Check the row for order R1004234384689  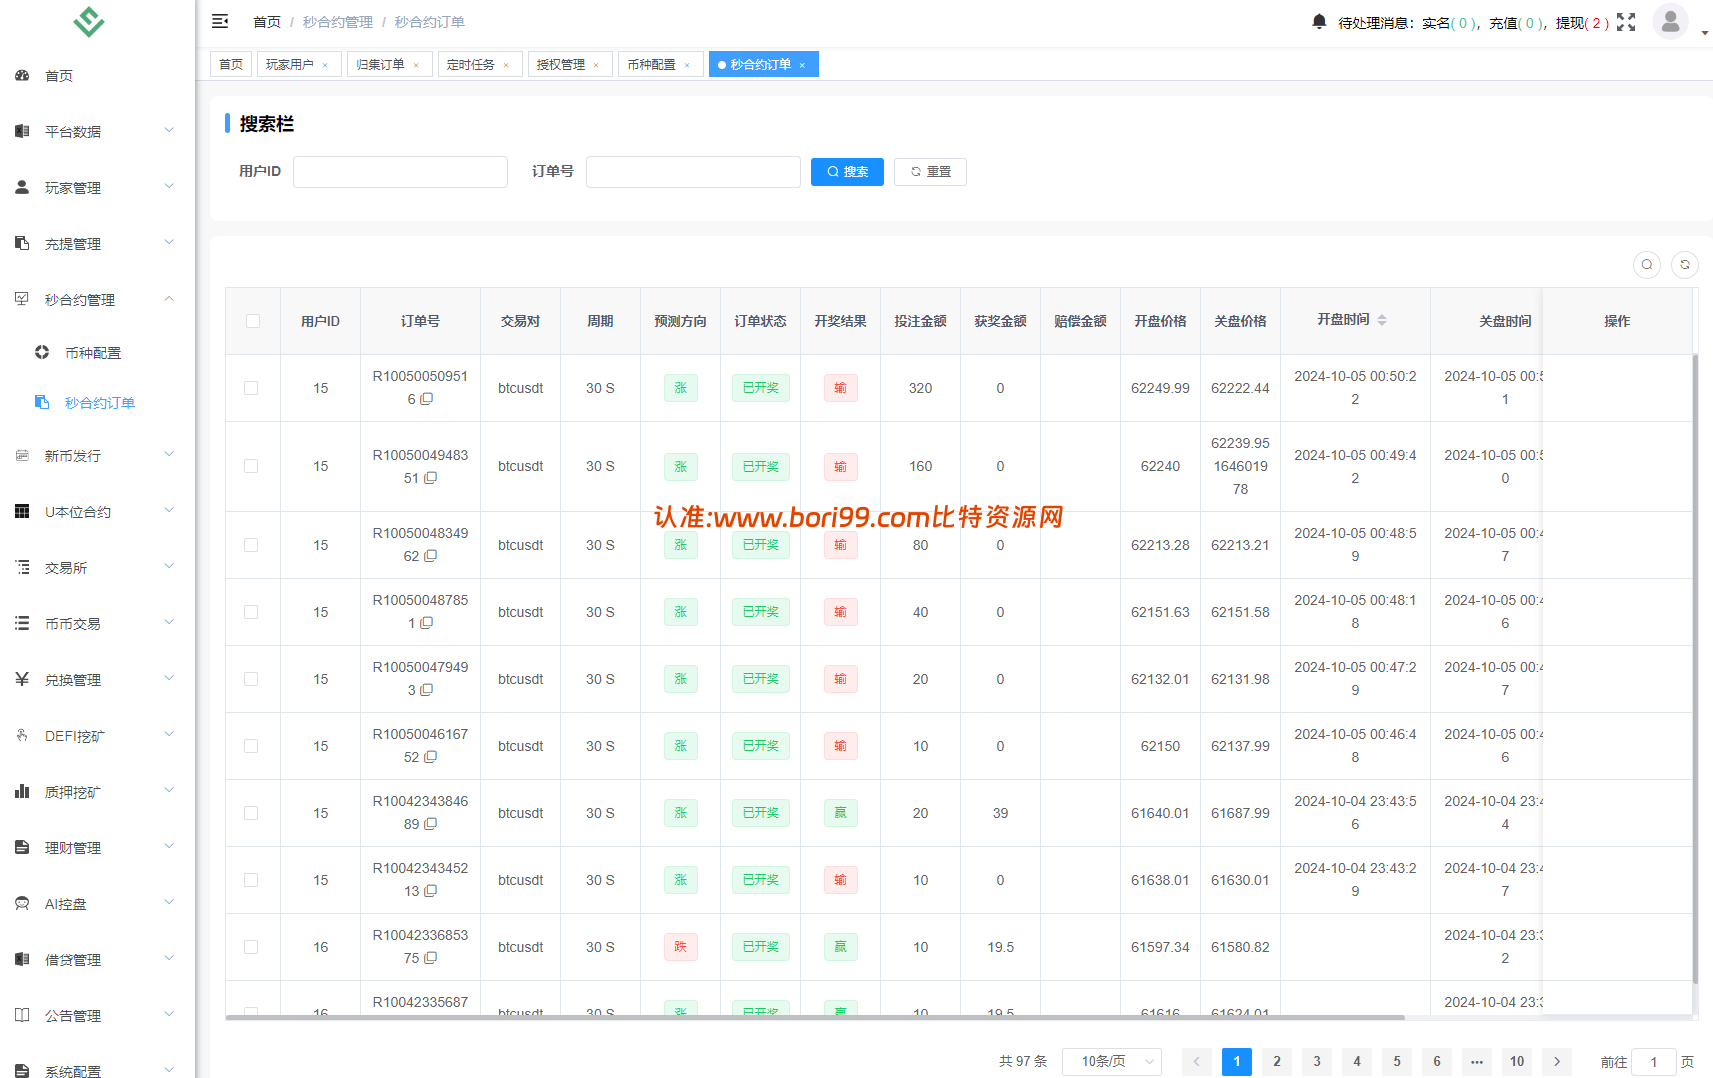point(251,813)
